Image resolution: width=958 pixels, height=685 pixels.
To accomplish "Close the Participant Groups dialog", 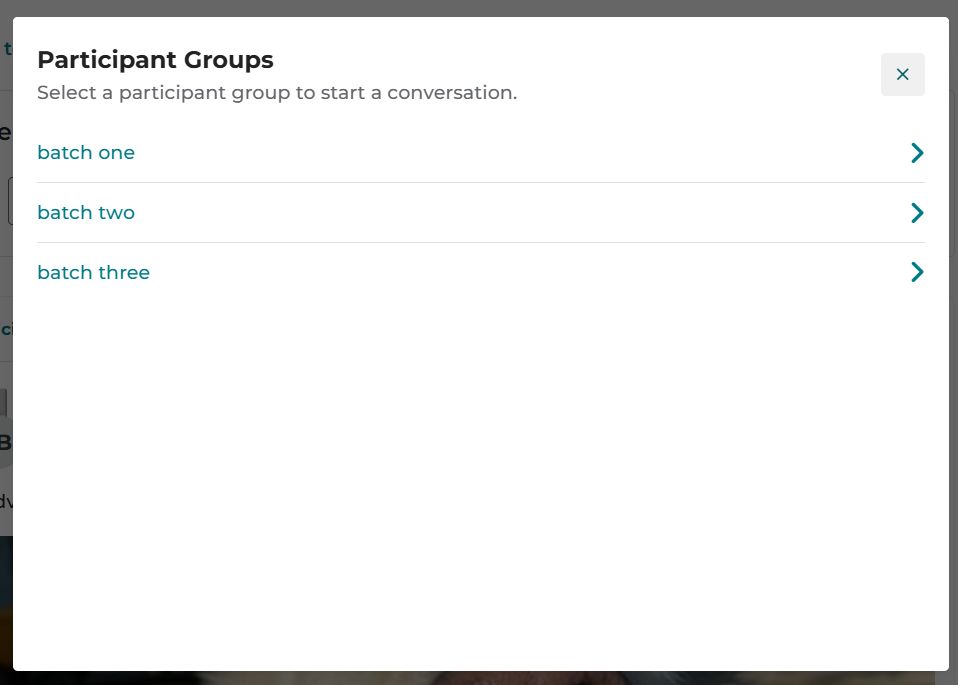I will [x=902, y=75].
